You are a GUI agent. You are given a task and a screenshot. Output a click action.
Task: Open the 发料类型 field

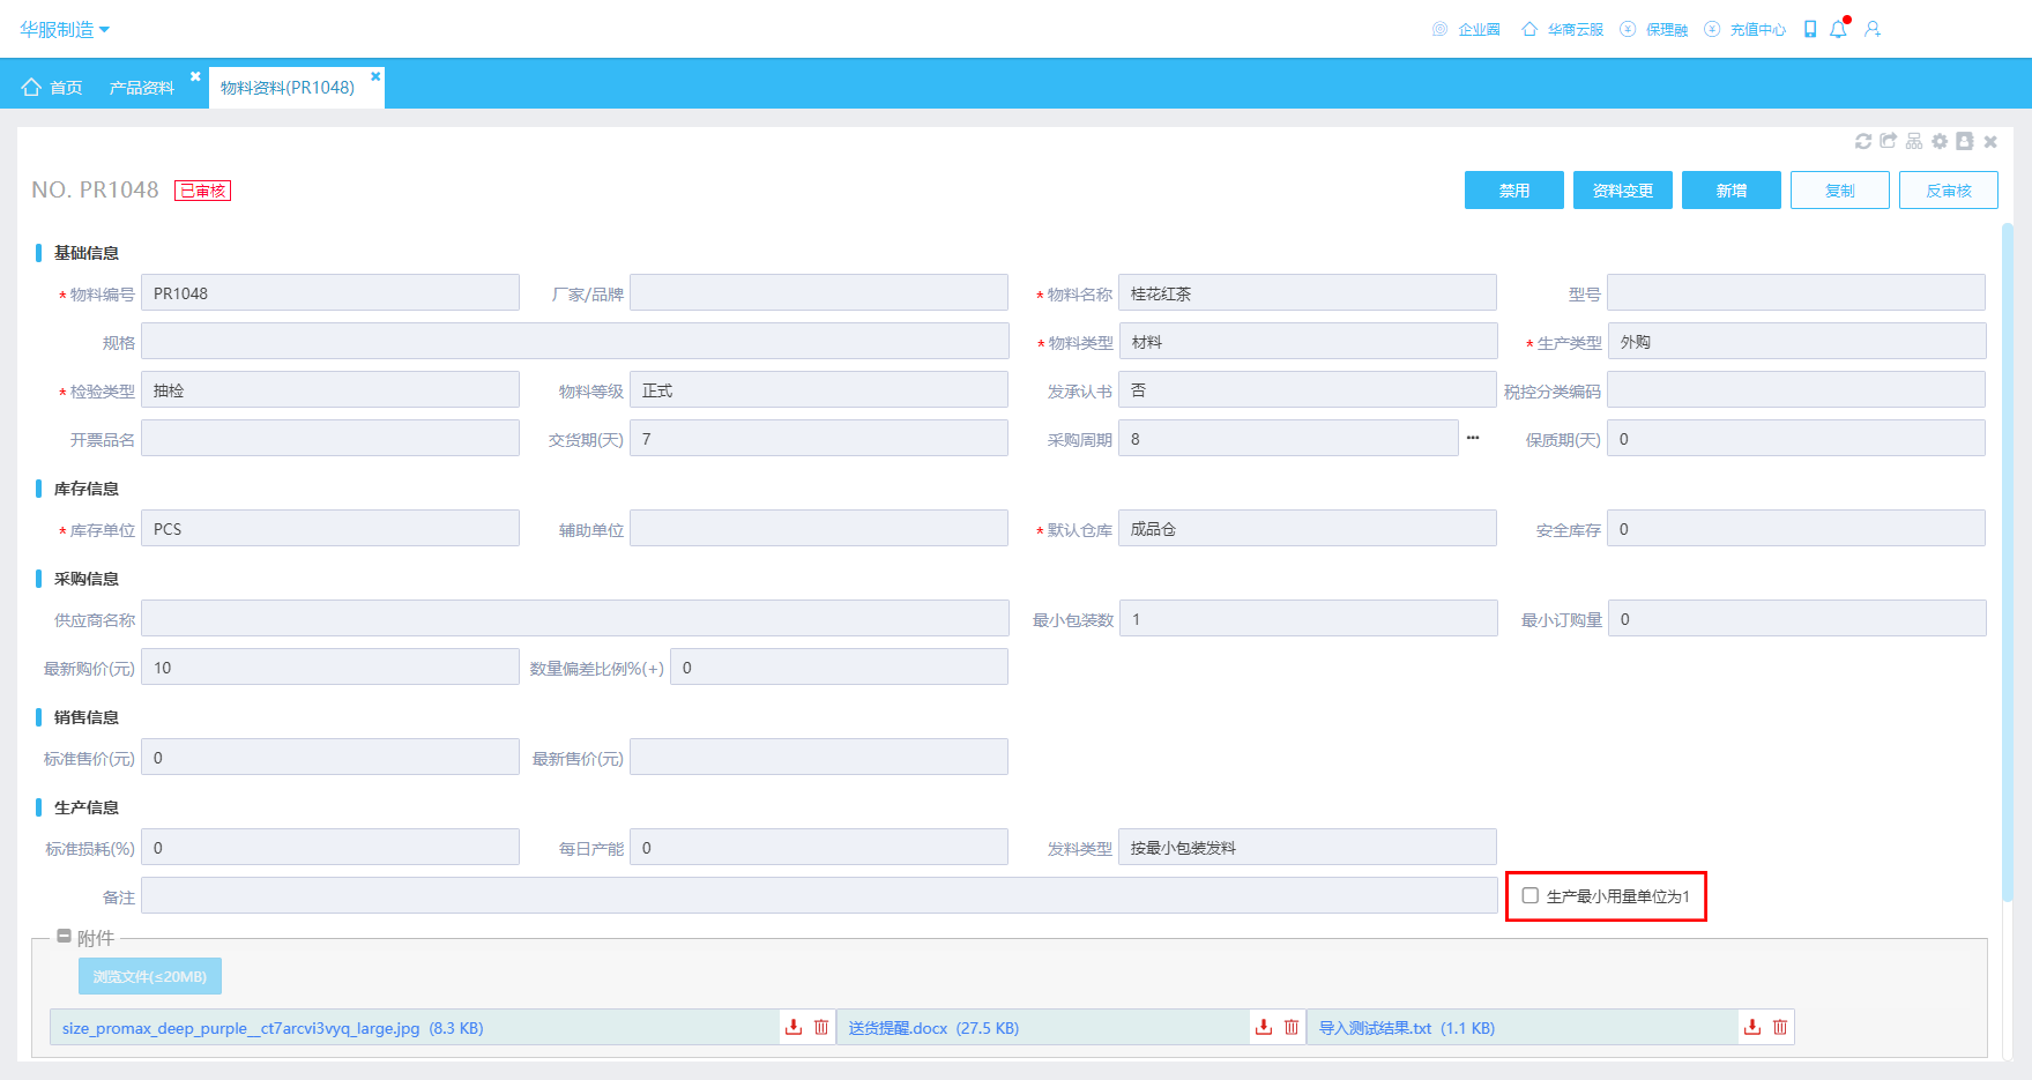(1308, 847)
